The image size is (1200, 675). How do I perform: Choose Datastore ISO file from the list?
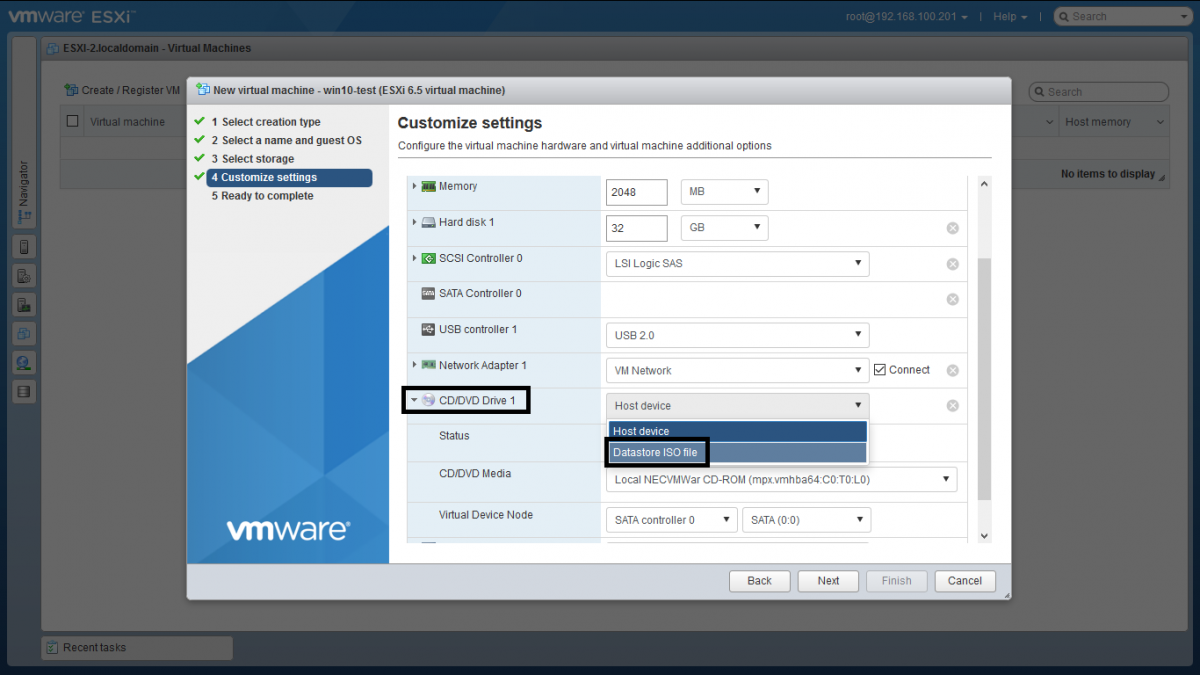tap(738, 452)
